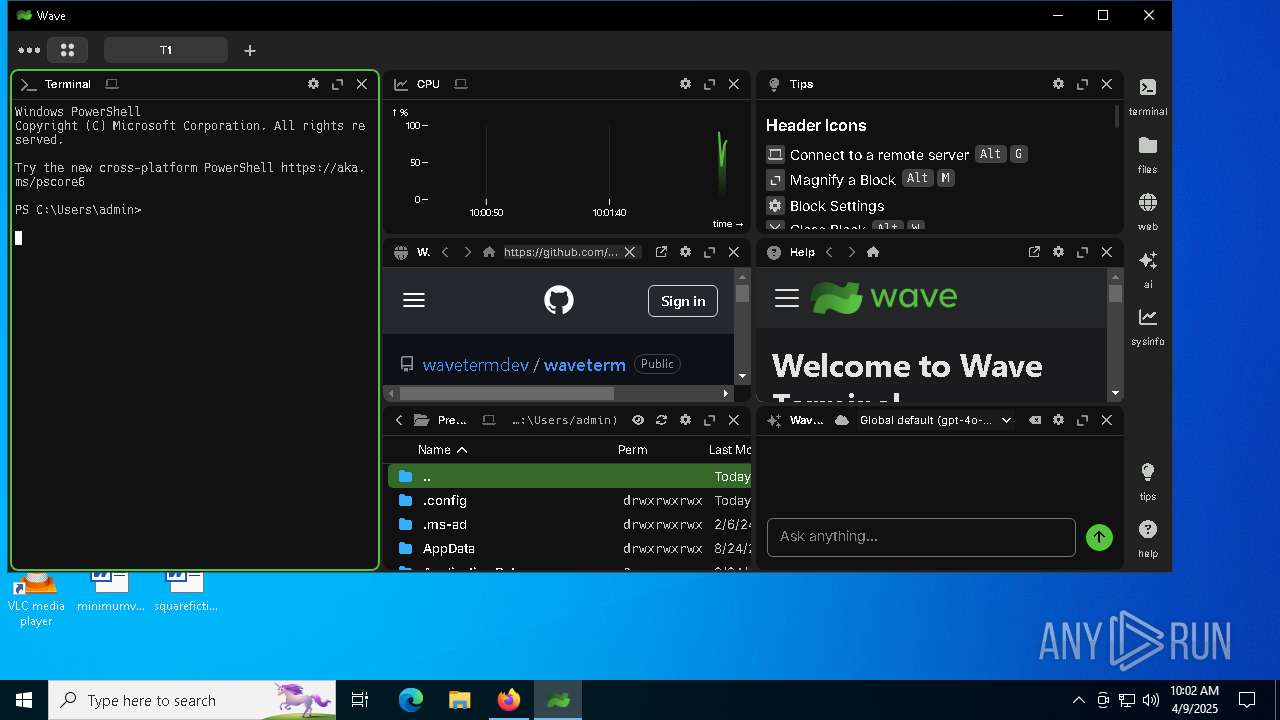The height and width of the screenshot is (720, 1280).
Task: Open Microsoft Edge from taskbar
Action: [411, 700]
